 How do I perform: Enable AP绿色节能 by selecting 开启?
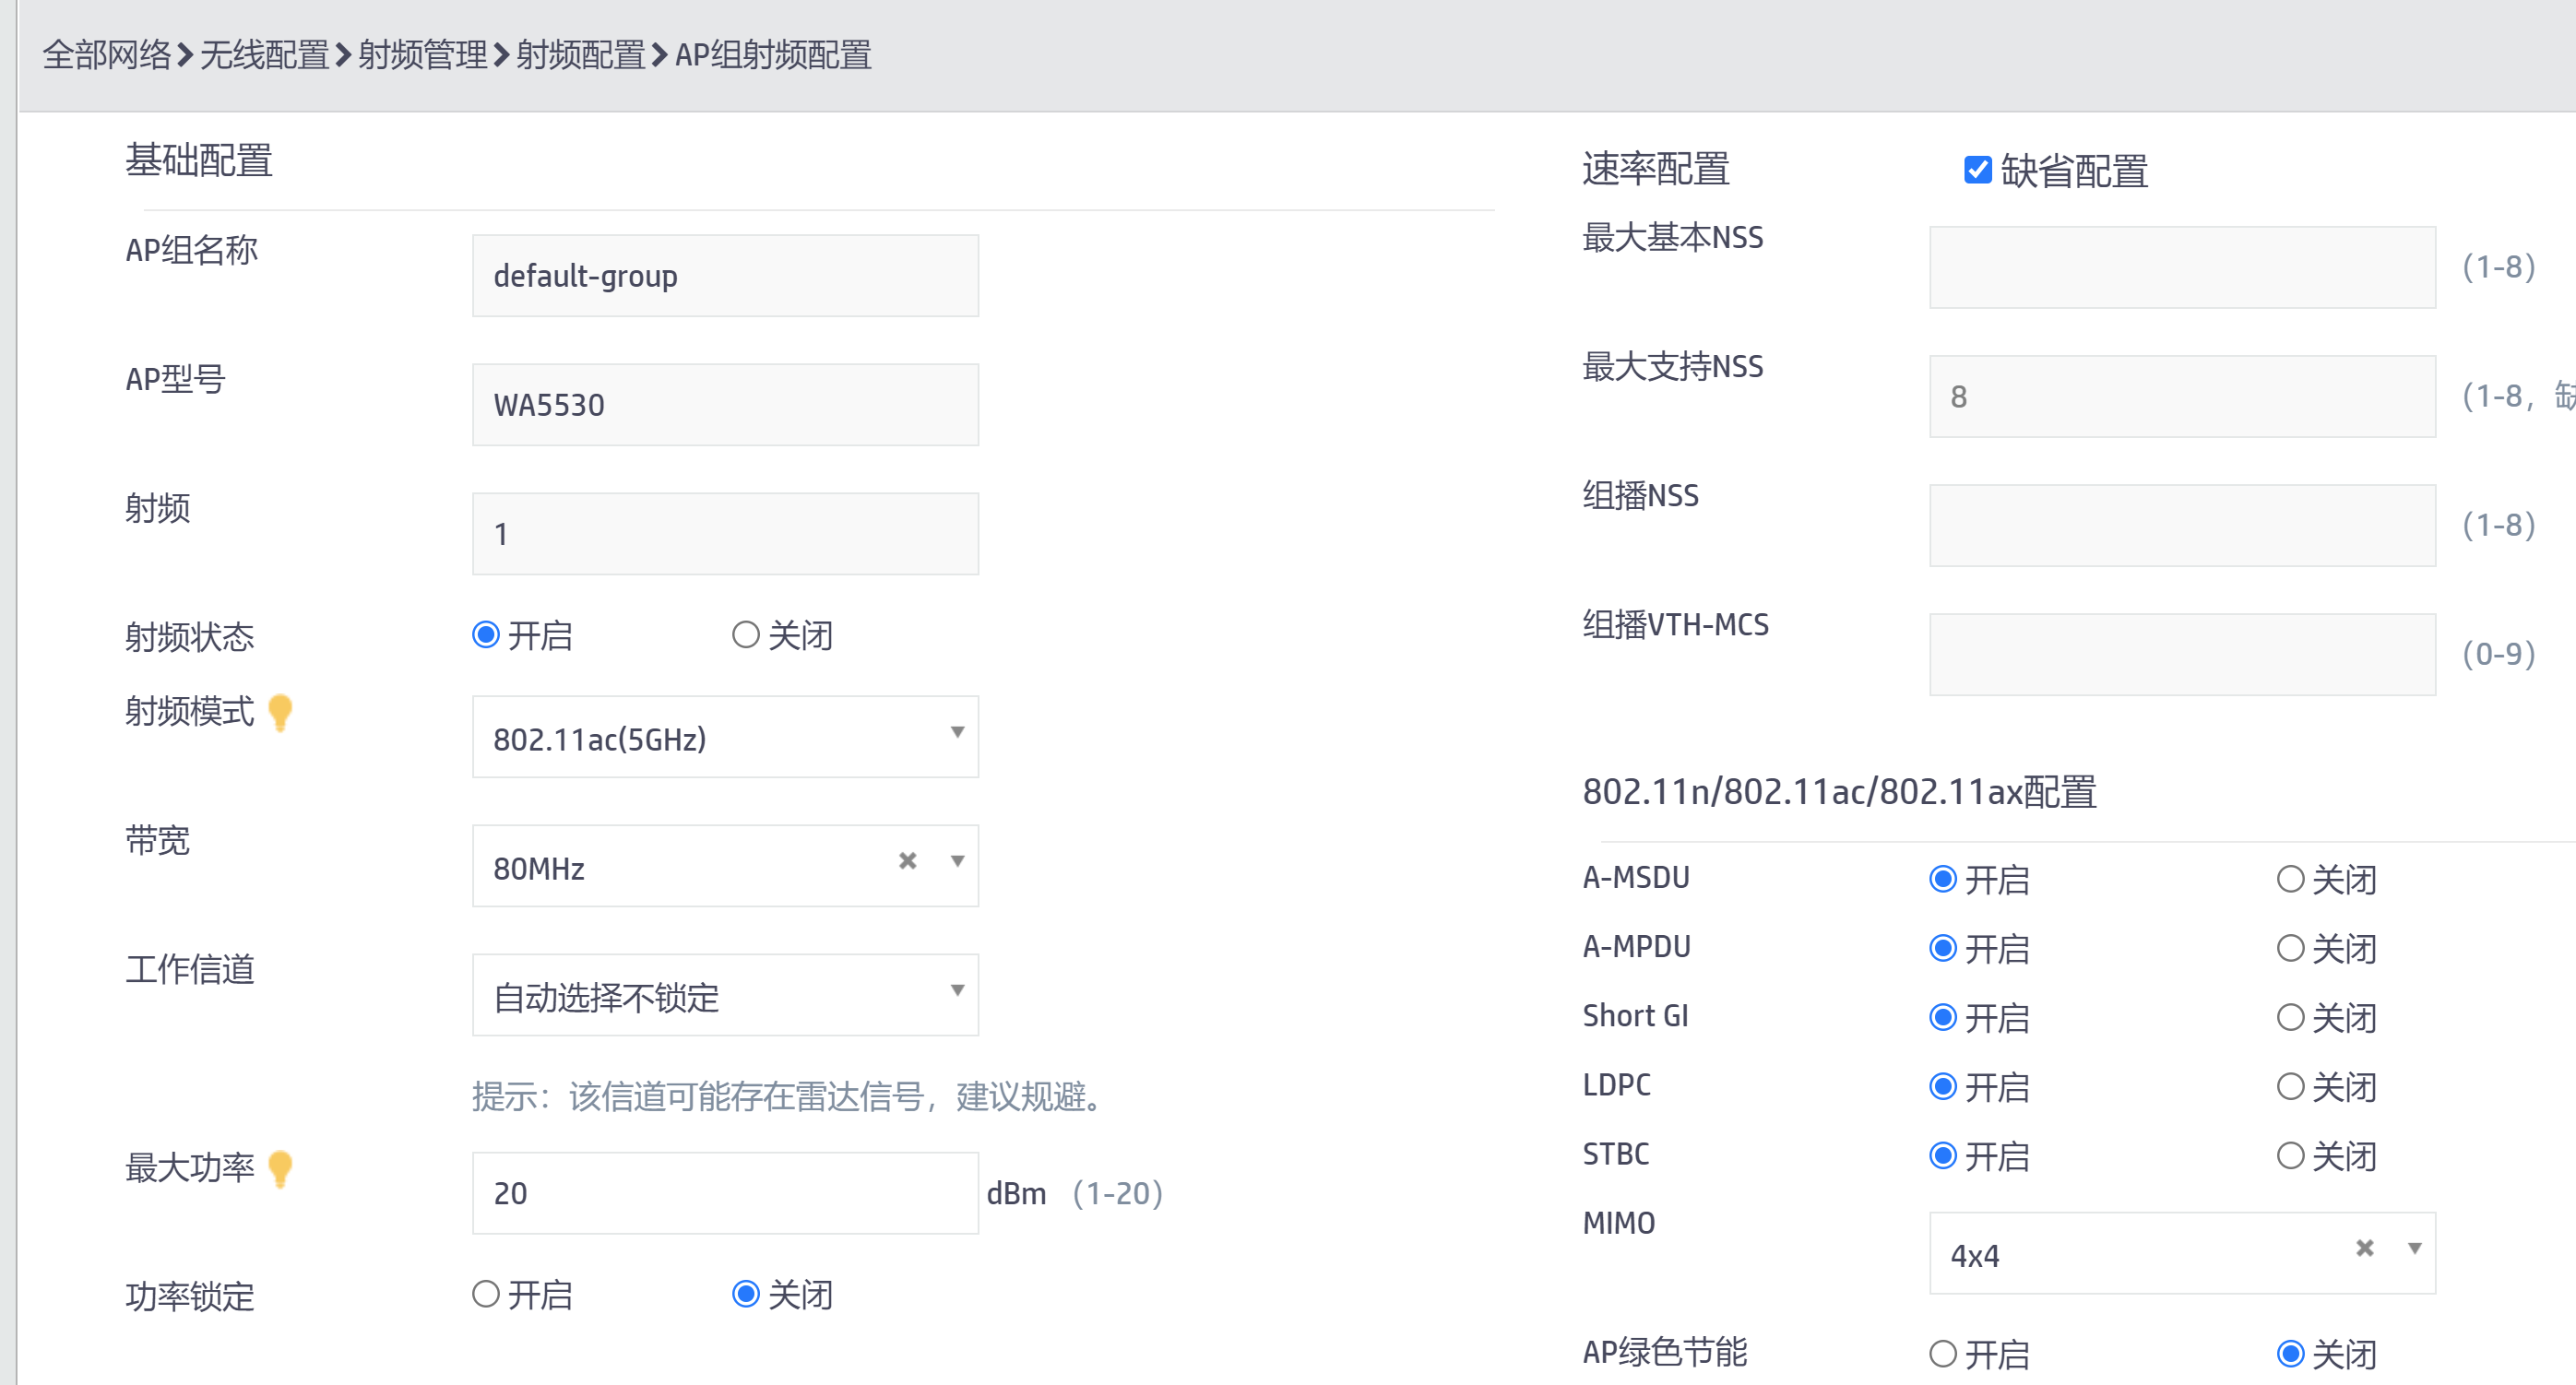pyautogui.click(x=1942, y=1354)
